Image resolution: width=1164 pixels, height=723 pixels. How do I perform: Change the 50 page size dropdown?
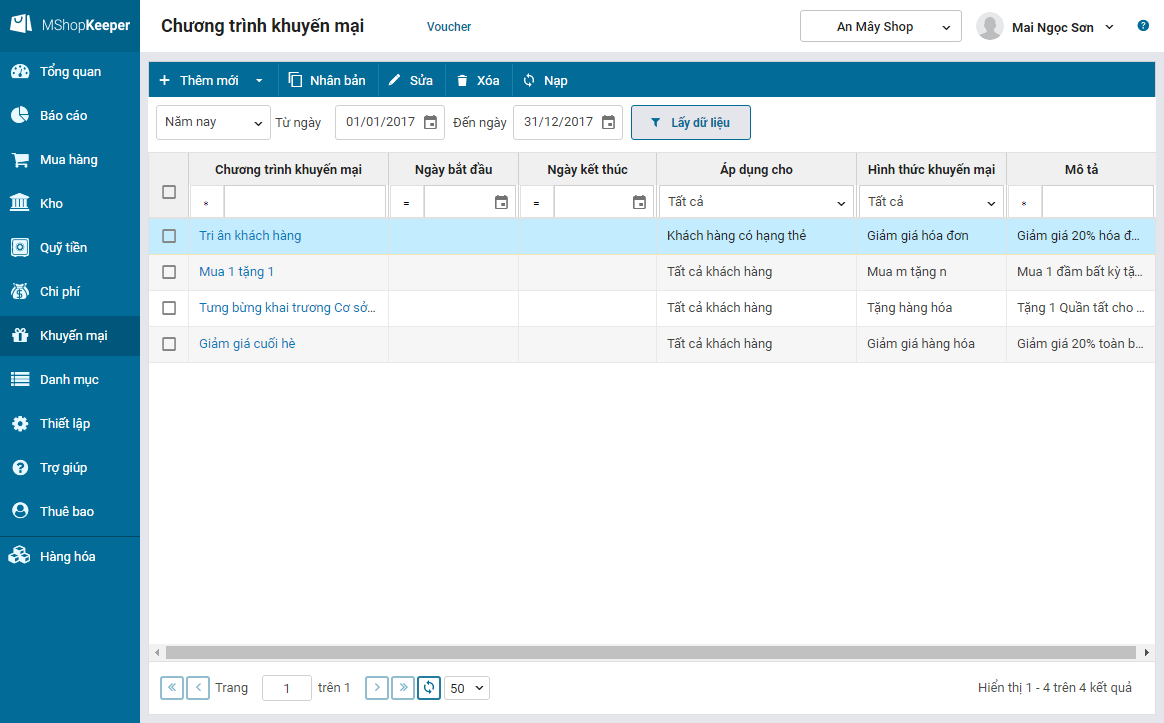tap(467, 688)
